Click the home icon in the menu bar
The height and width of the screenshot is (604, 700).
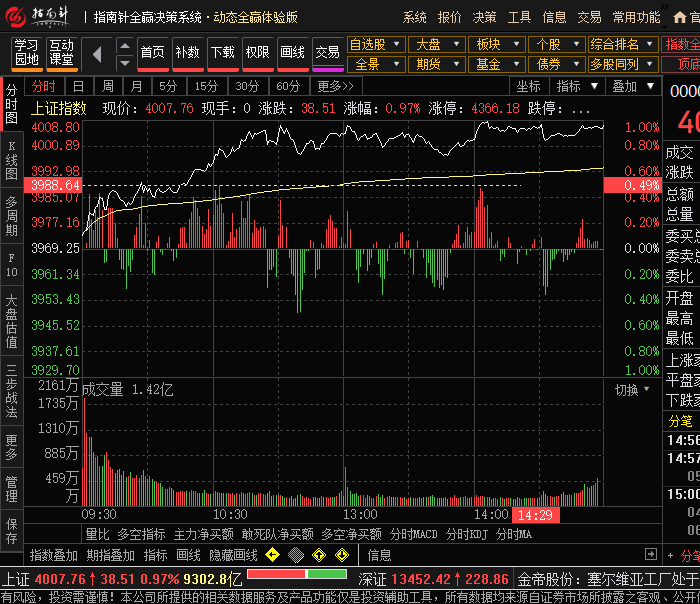(x=679, y=18)
